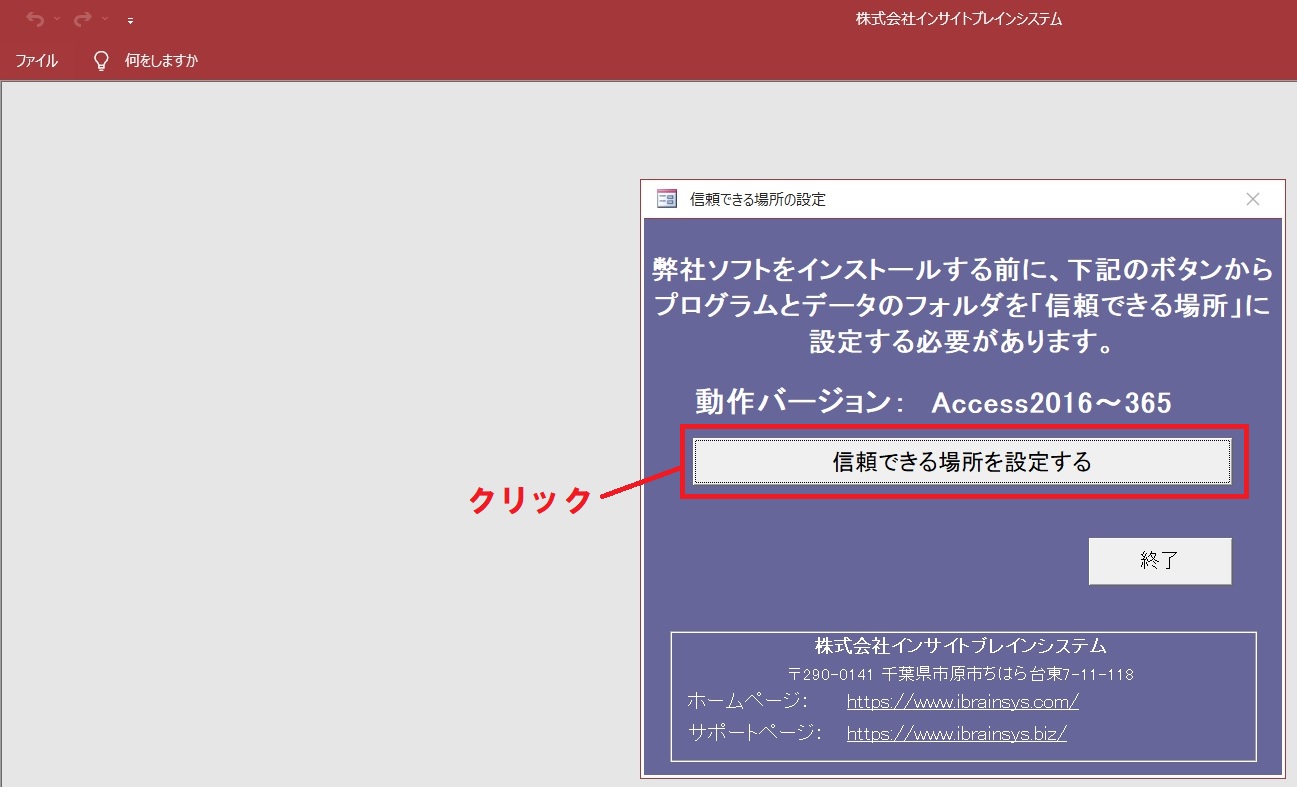Click the 株式会社インサイトブレインシステム text in dialog footer
The image size is (1297, 787).
click(961, 646)
